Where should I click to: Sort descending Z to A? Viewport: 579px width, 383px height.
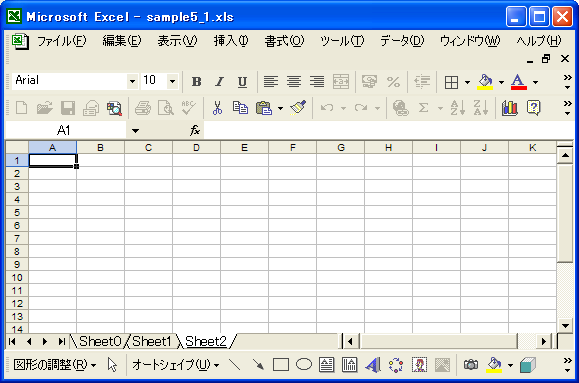(x=481, y=108)
